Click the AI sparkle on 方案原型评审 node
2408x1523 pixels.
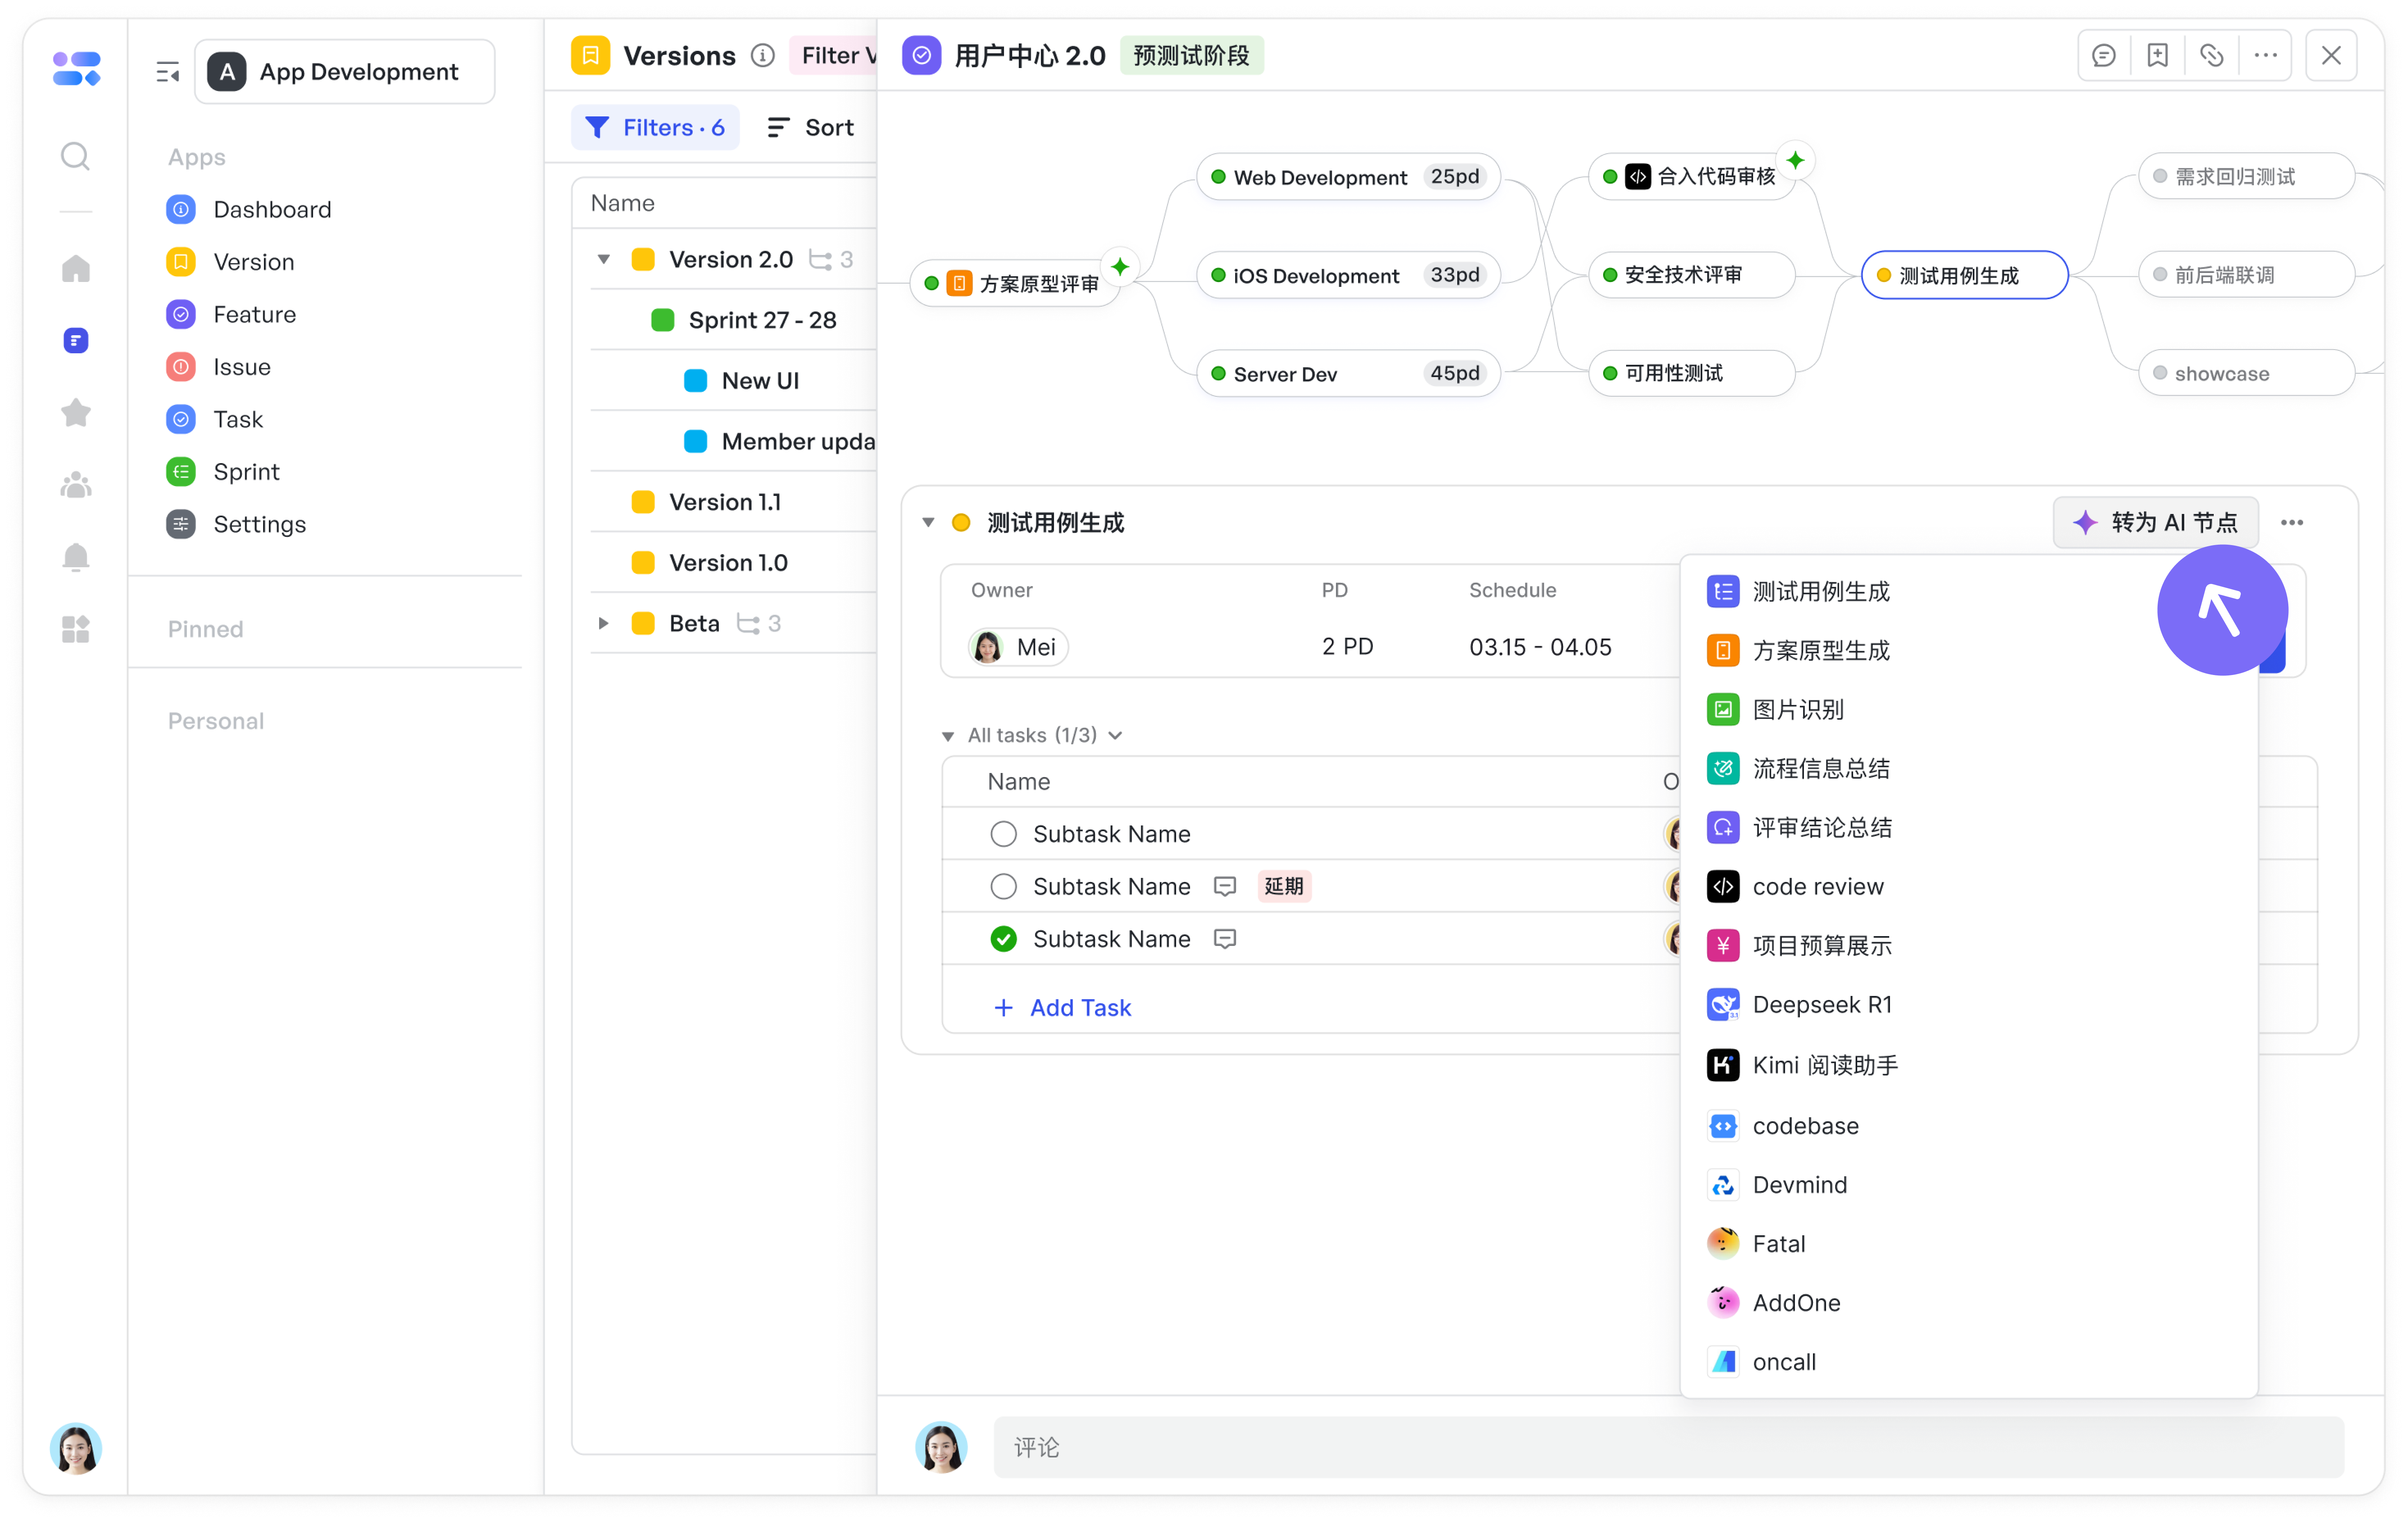click(1120, 266)
